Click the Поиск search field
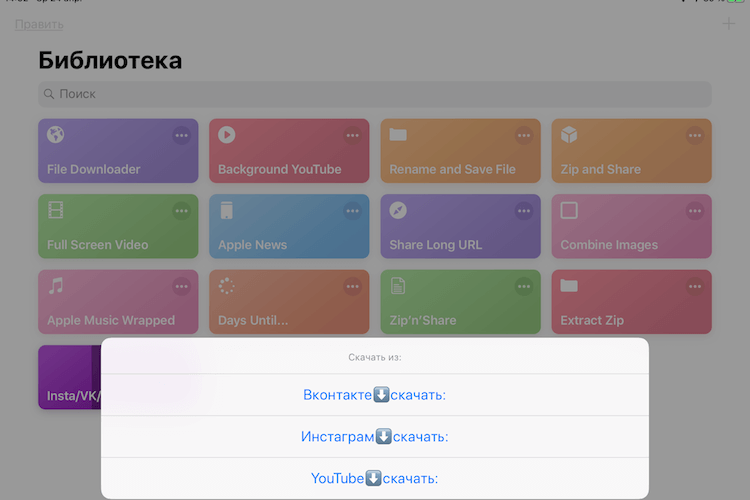 coord(375,94)
